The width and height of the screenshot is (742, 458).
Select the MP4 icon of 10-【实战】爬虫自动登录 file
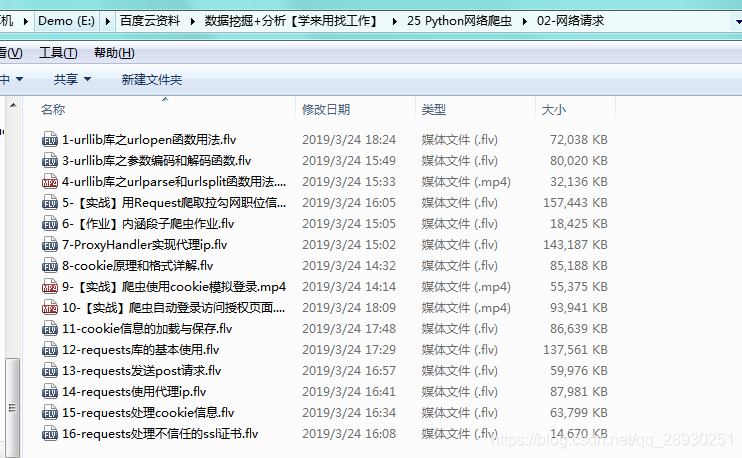50,308
